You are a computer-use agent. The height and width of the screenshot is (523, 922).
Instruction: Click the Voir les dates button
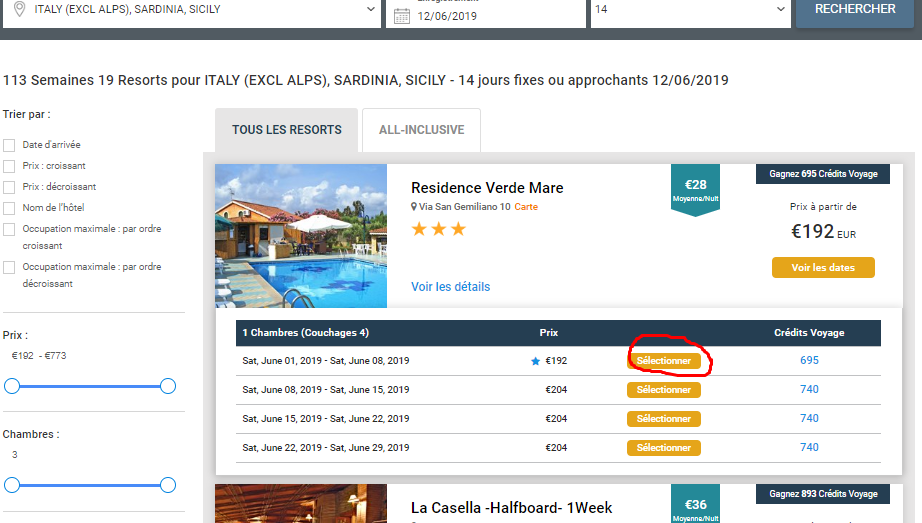(x=823, y=268)
